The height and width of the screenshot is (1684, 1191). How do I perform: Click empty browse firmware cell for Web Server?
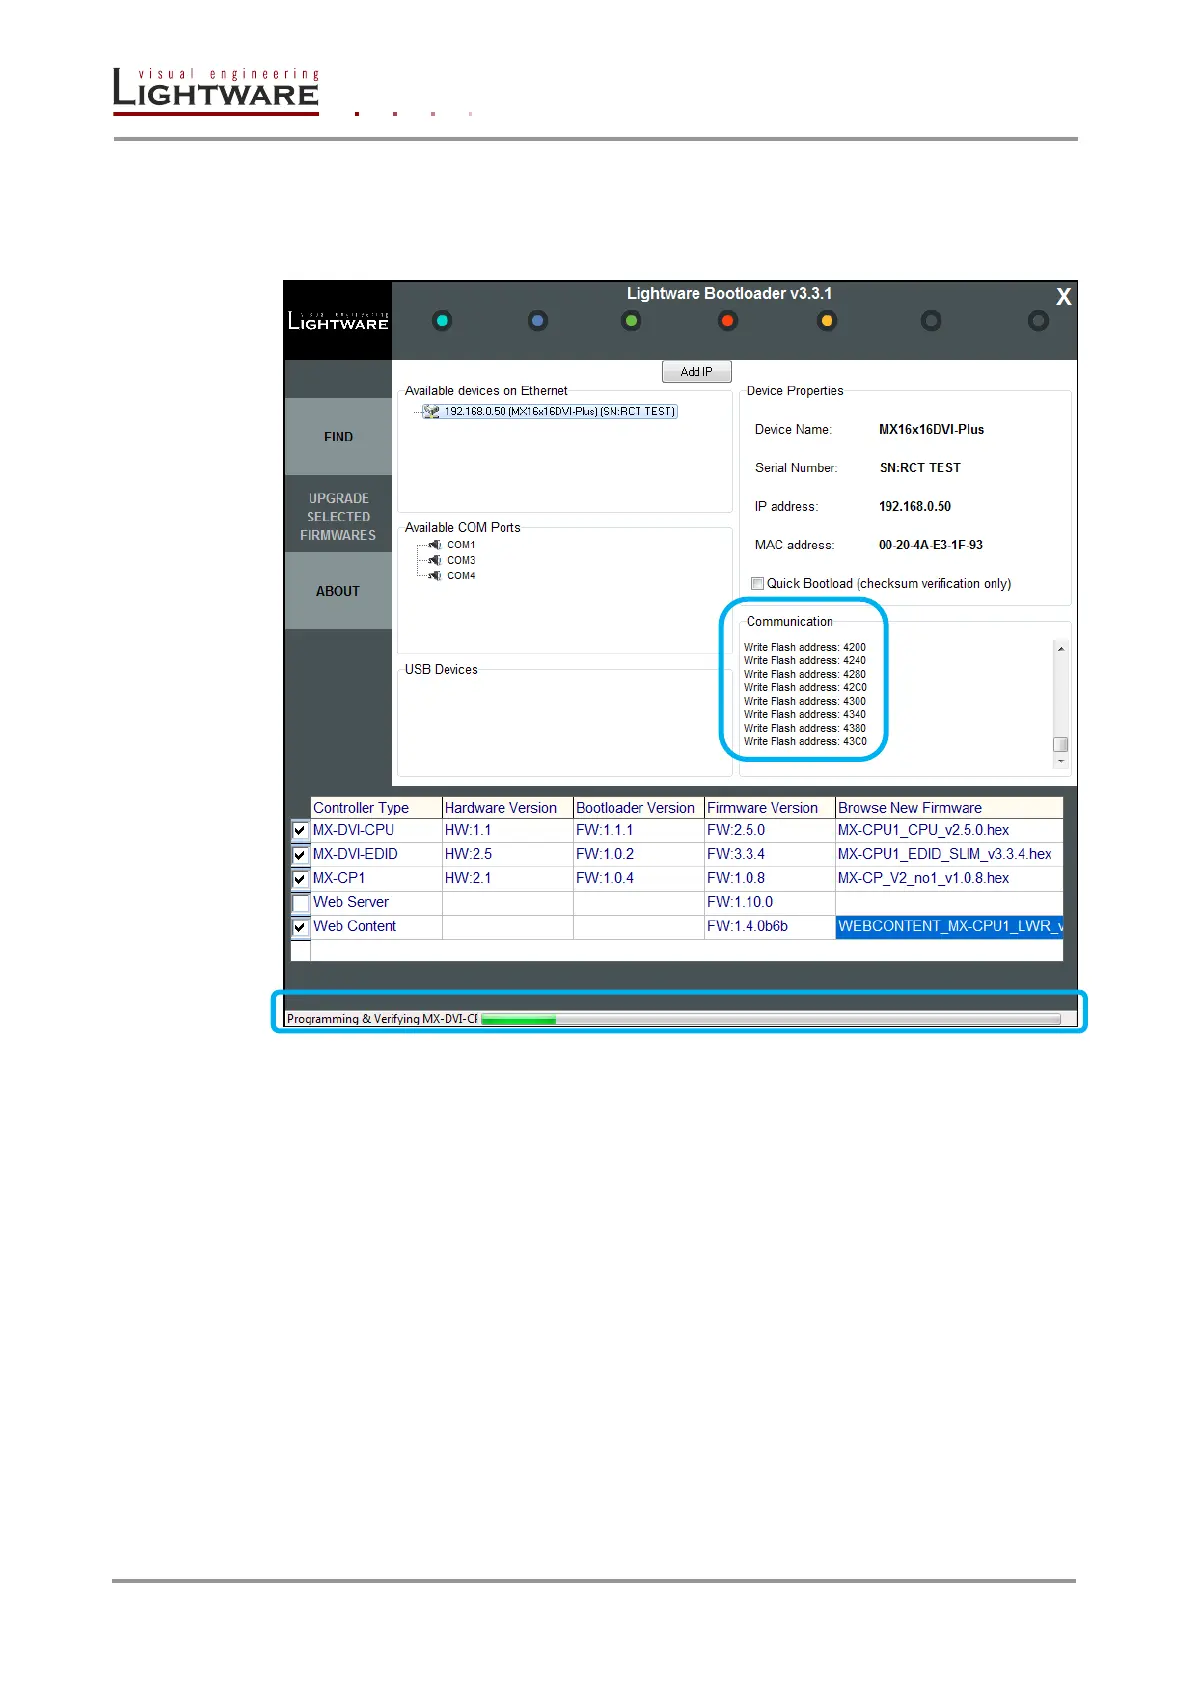point(949,902)
